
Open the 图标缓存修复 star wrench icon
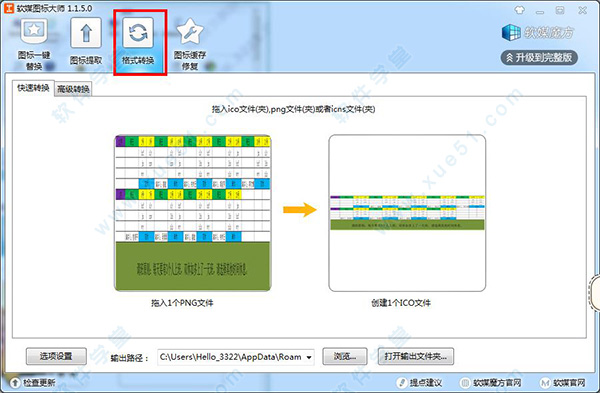190,32
